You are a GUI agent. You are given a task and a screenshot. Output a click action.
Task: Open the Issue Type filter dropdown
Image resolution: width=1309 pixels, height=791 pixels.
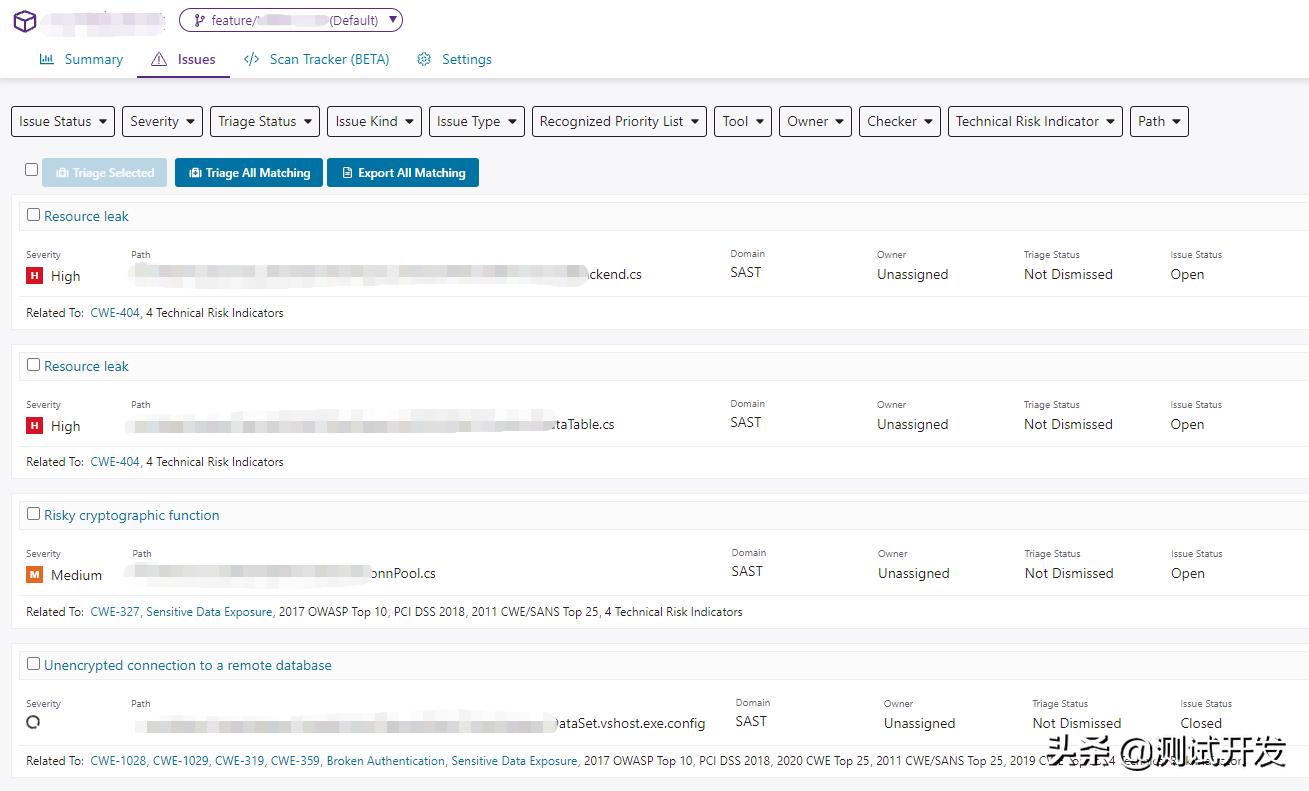coord(477,121)
